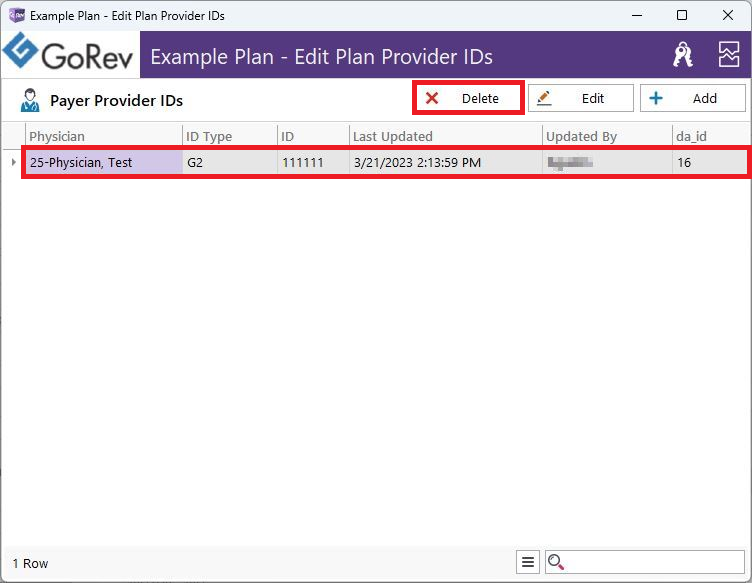Select the '25-Physician, Test' cell

(x=104, y=162)
